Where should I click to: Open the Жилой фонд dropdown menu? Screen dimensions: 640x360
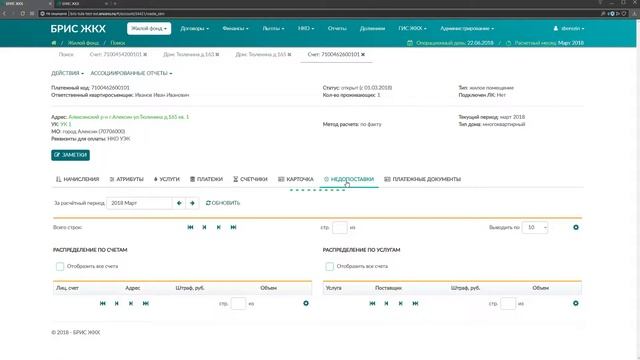tap(149, 29)
